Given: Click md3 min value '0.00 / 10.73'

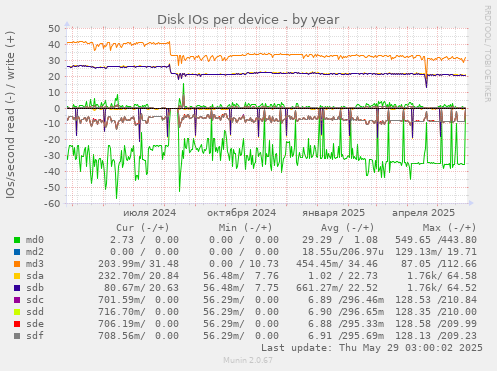Looking at the screenshot, I should pyautogui.click(x=244, y=264).
